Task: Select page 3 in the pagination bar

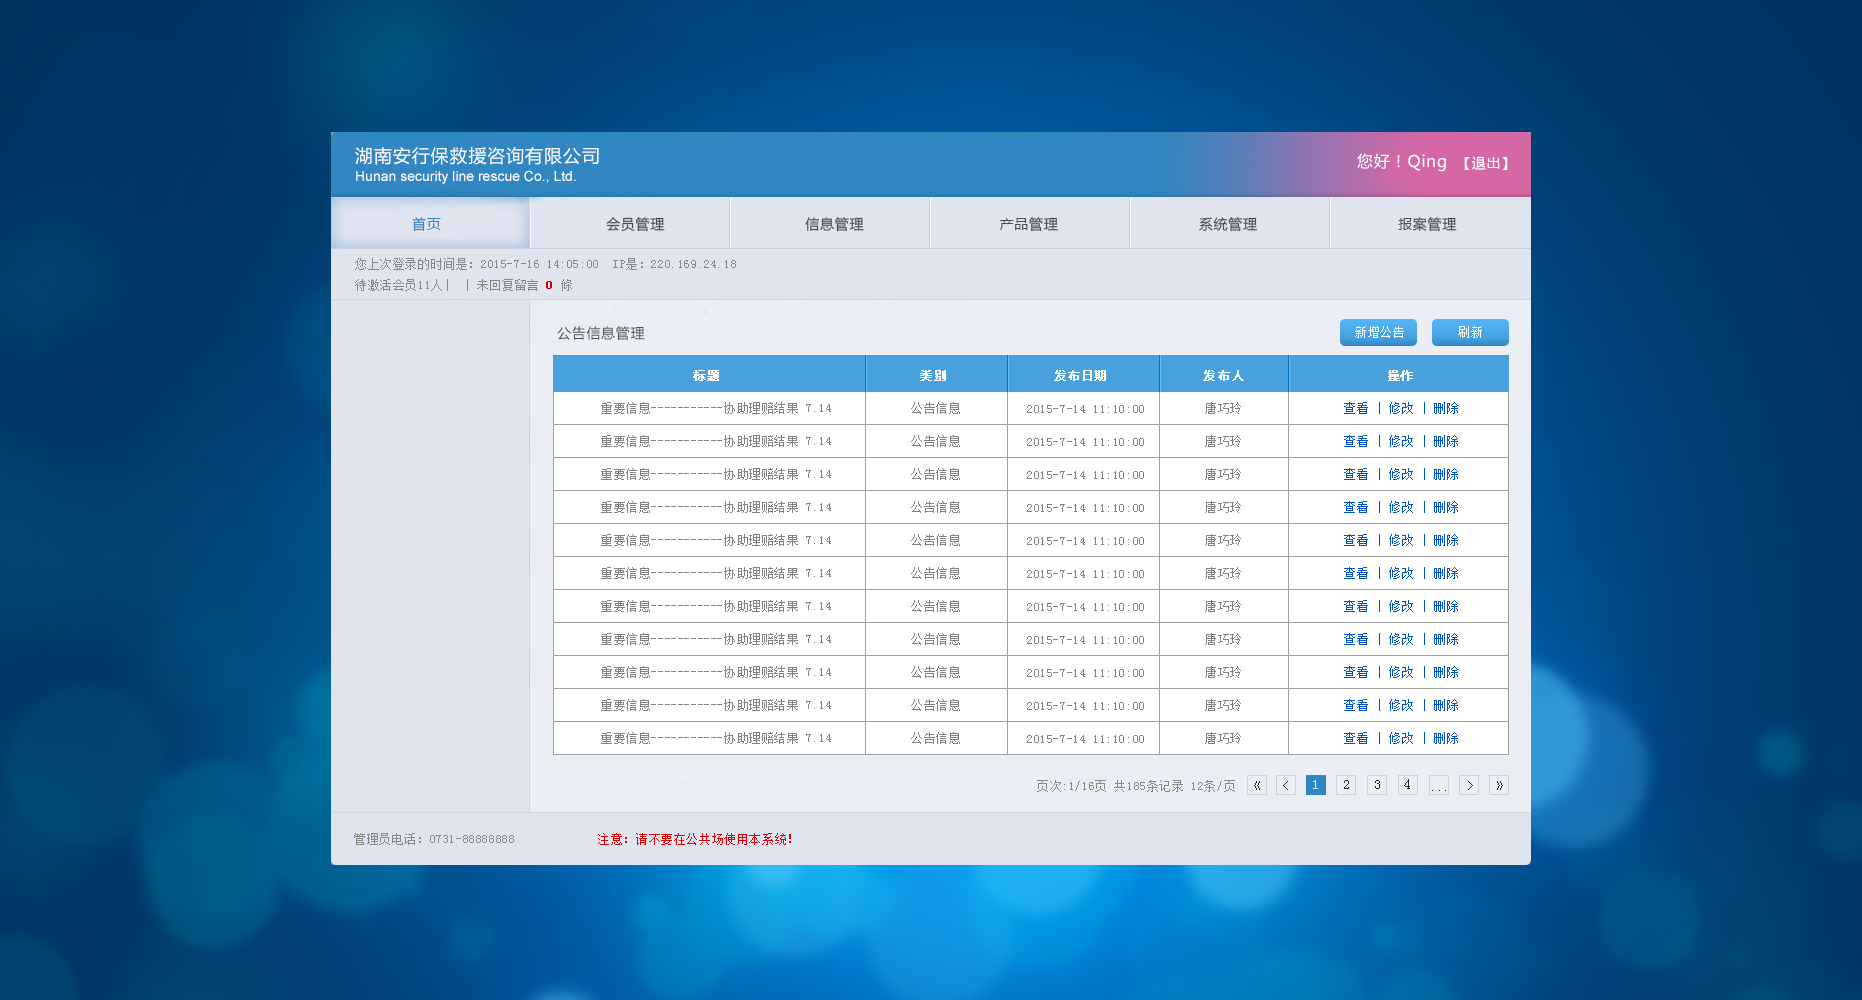Action: (1377, 785)
